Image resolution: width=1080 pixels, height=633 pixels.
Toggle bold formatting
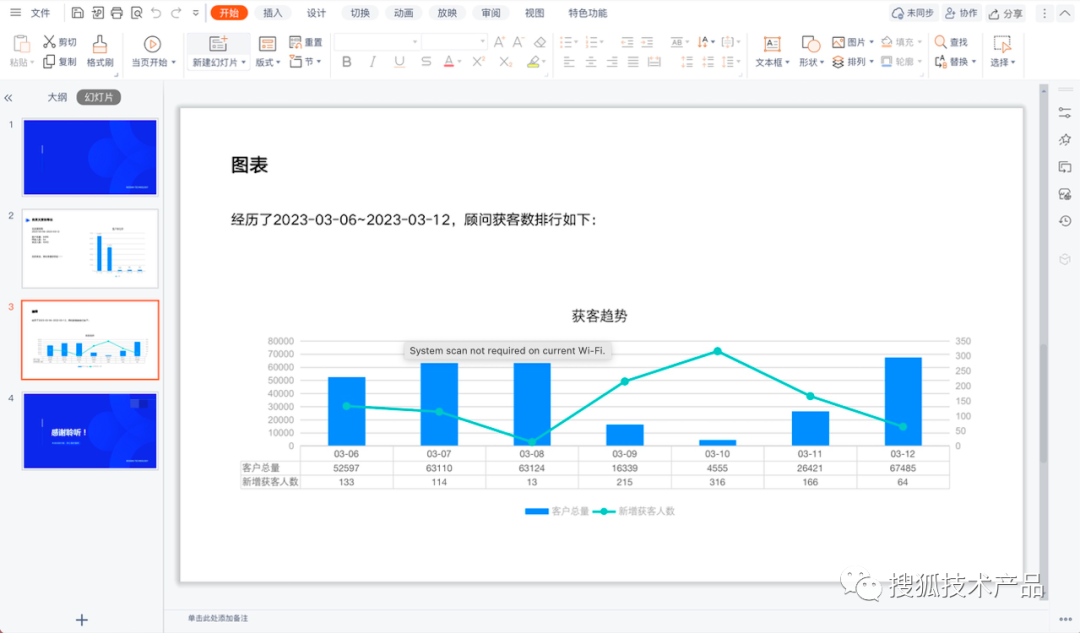tap(346, 62)
